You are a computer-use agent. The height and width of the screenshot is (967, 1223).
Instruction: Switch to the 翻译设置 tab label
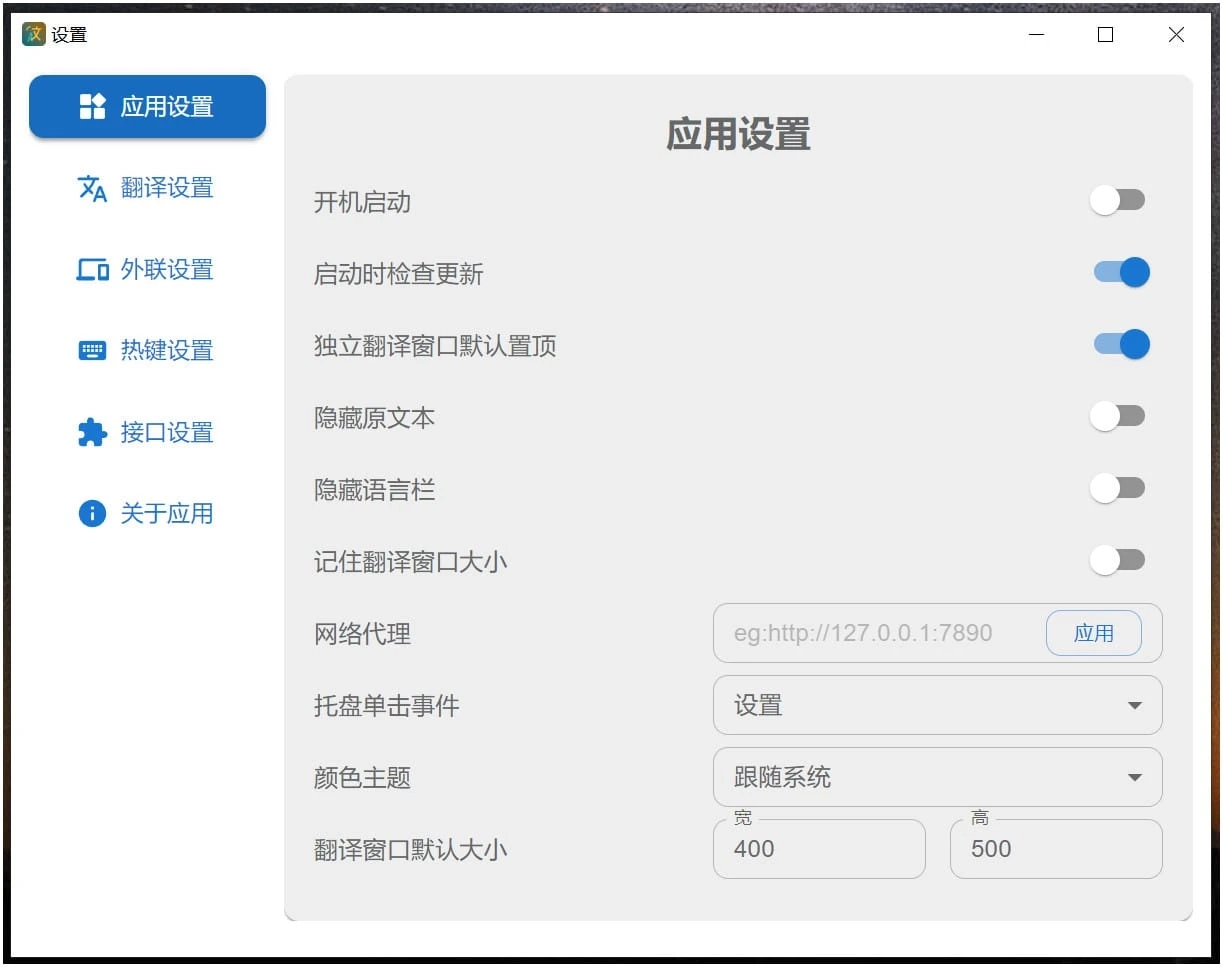167,188
